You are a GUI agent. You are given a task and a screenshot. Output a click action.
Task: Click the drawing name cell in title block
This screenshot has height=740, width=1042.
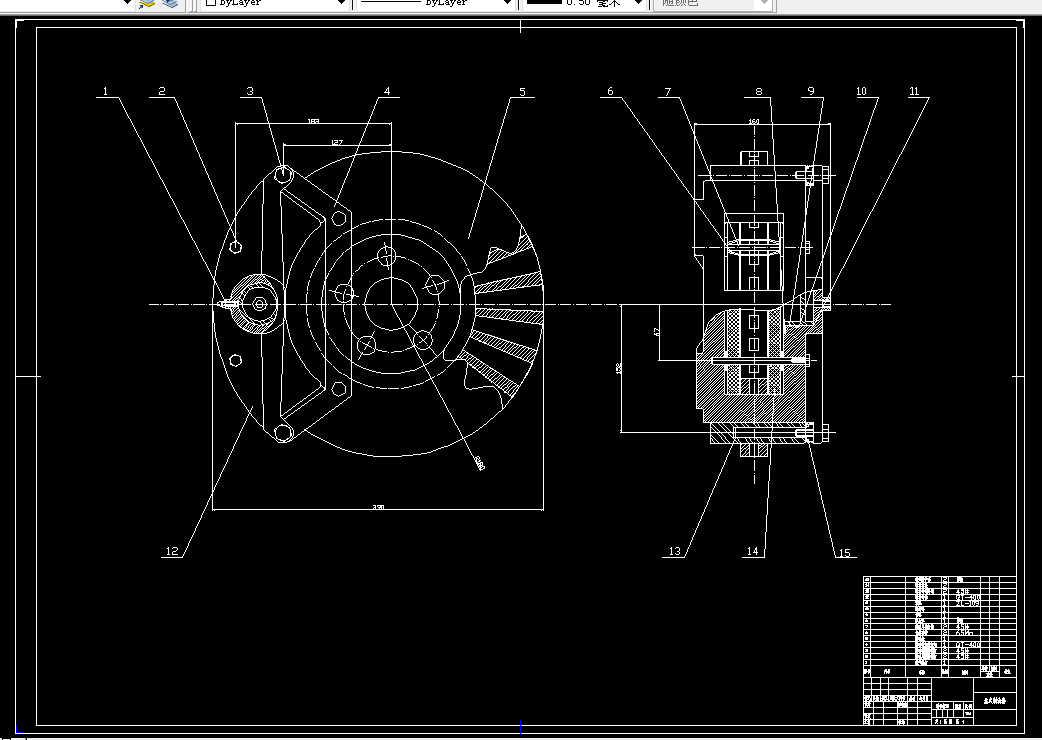click(995, 701)
